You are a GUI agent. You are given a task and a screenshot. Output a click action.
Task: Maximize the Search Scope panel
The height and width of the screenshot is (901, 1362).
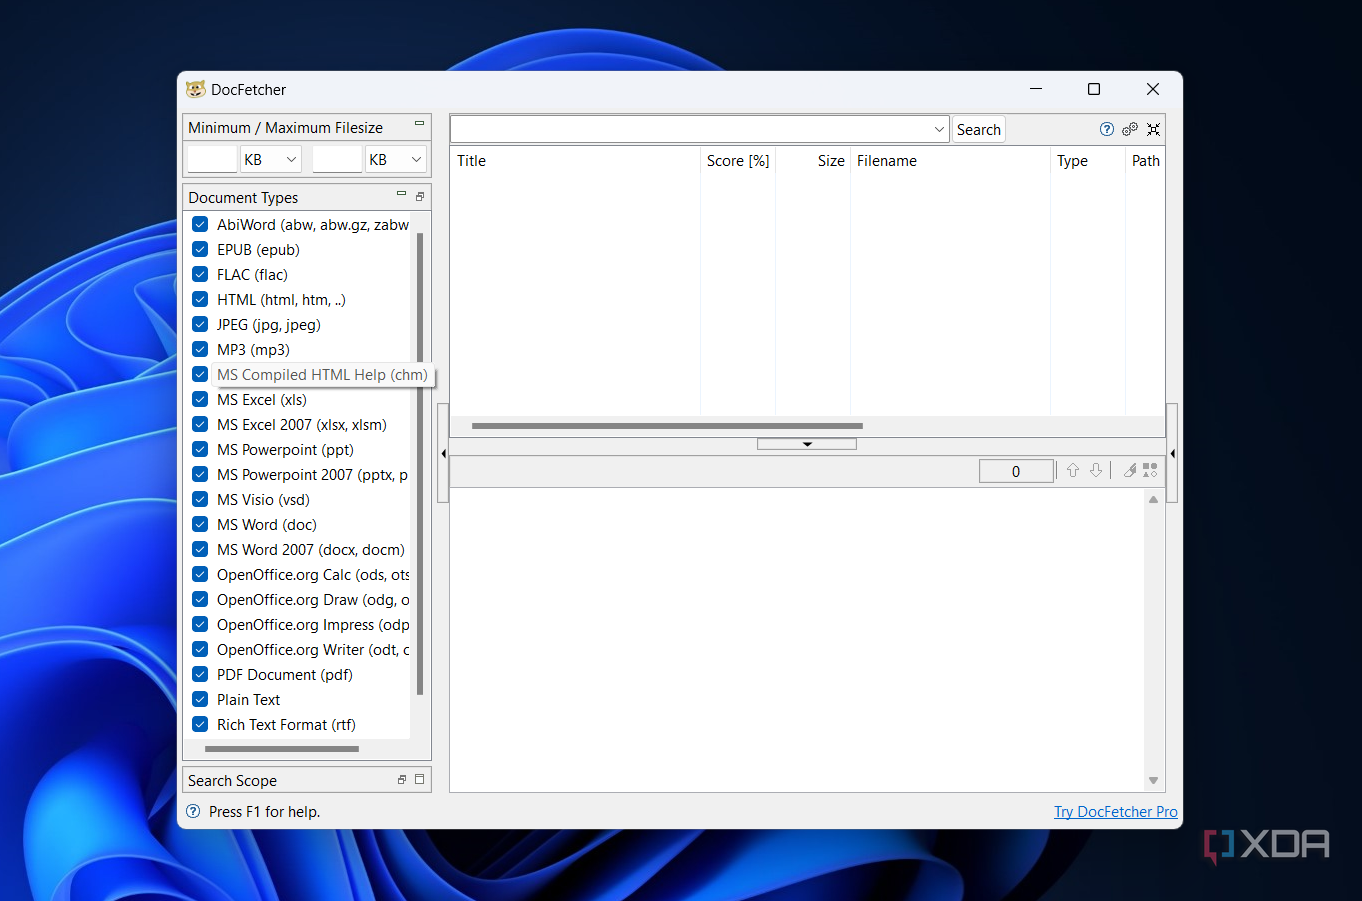[x=419, y=779]
